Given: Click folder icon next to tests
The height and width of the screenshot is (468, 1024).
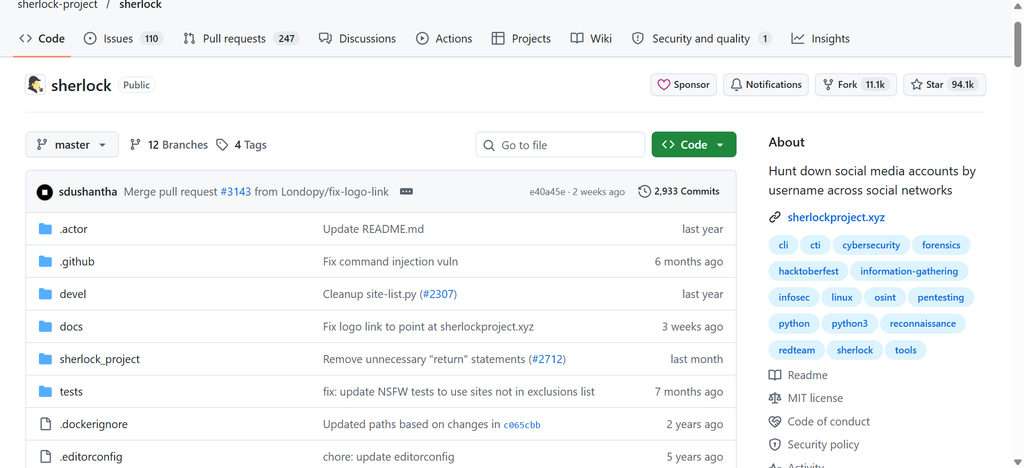Looking at the screenshot, I should 45,392.
